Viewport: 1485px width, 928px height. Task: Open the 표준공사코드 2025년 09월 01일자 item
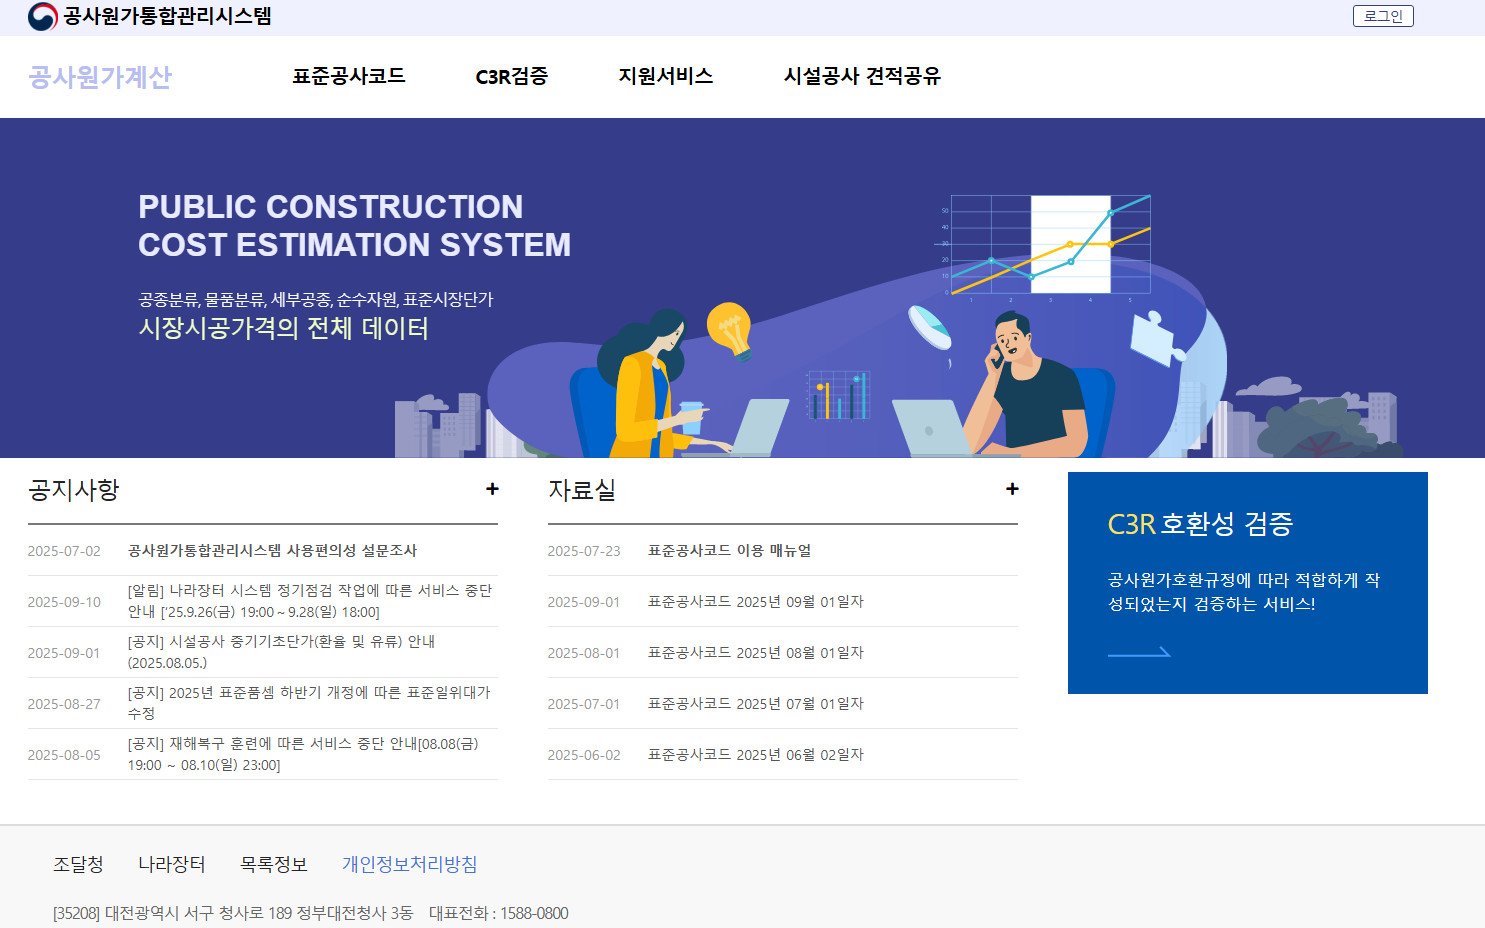tap(755, 601)
